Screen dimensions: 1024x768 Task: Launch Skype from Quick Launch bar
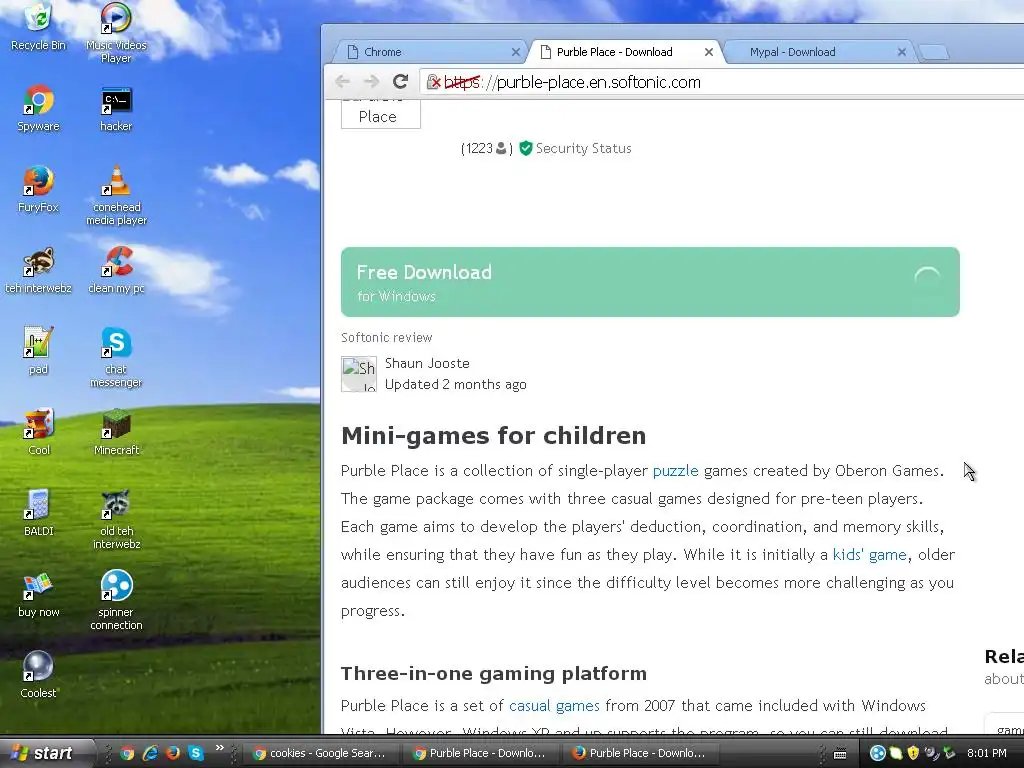196,753
